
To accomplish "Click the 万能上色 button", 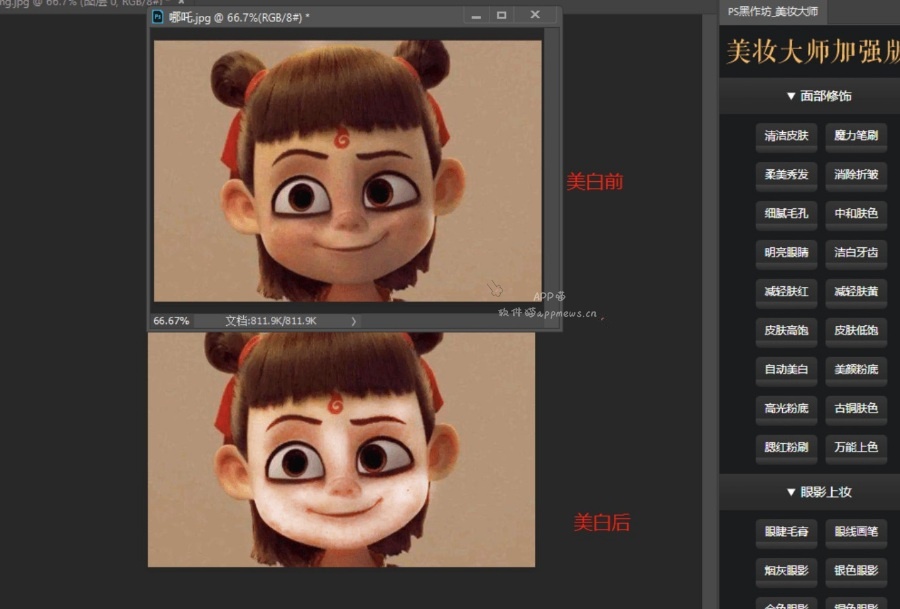I will pos(856,447).
